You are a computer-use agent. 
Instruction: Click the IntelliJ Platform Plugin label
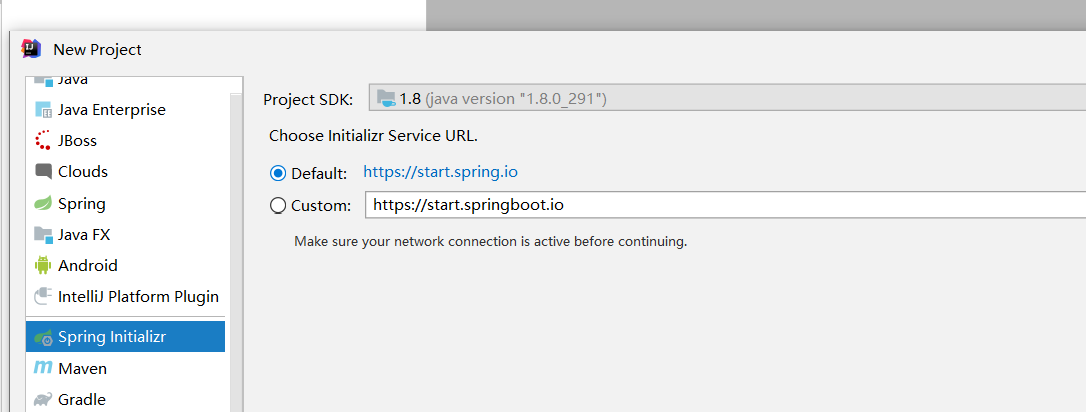139,296
